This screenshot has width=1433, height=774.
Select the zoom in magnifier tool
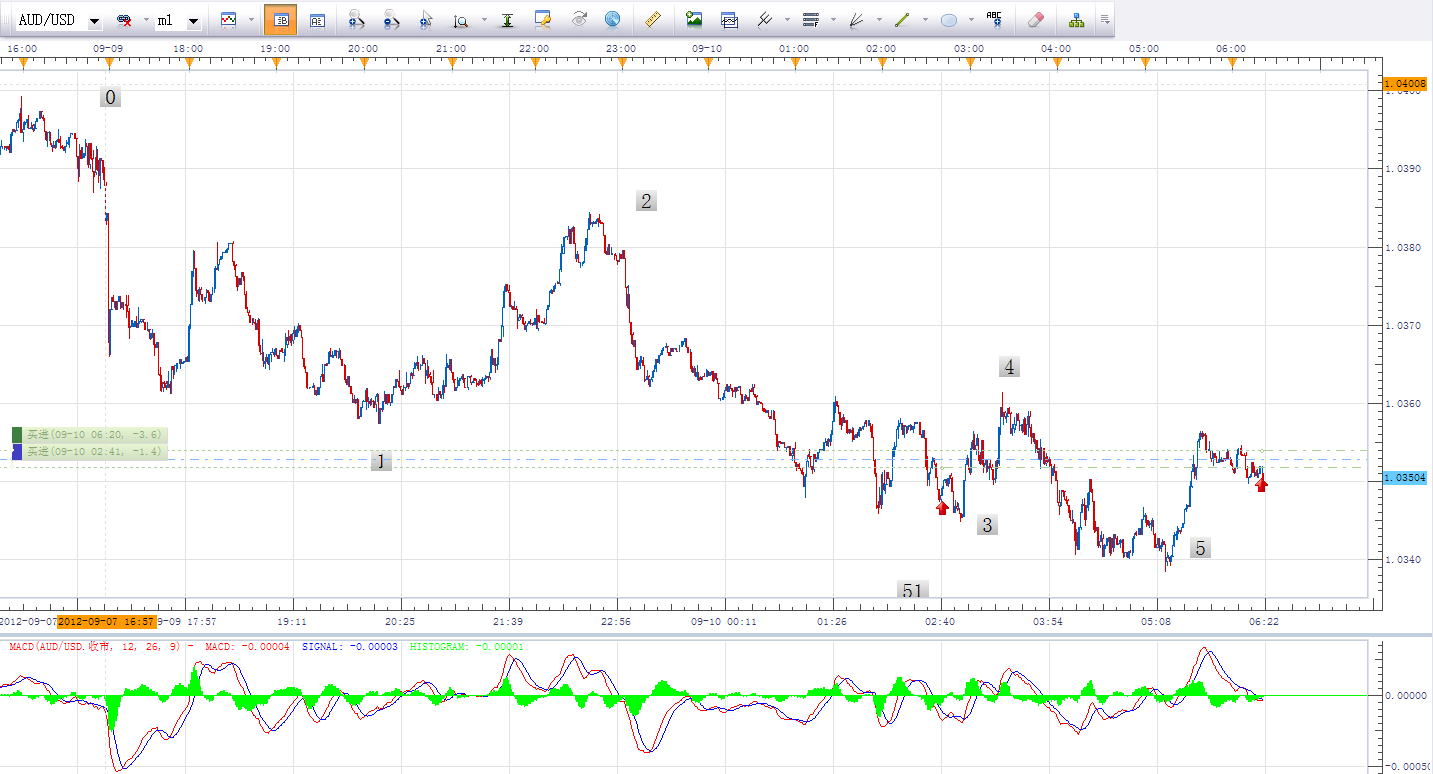(356, 20)
